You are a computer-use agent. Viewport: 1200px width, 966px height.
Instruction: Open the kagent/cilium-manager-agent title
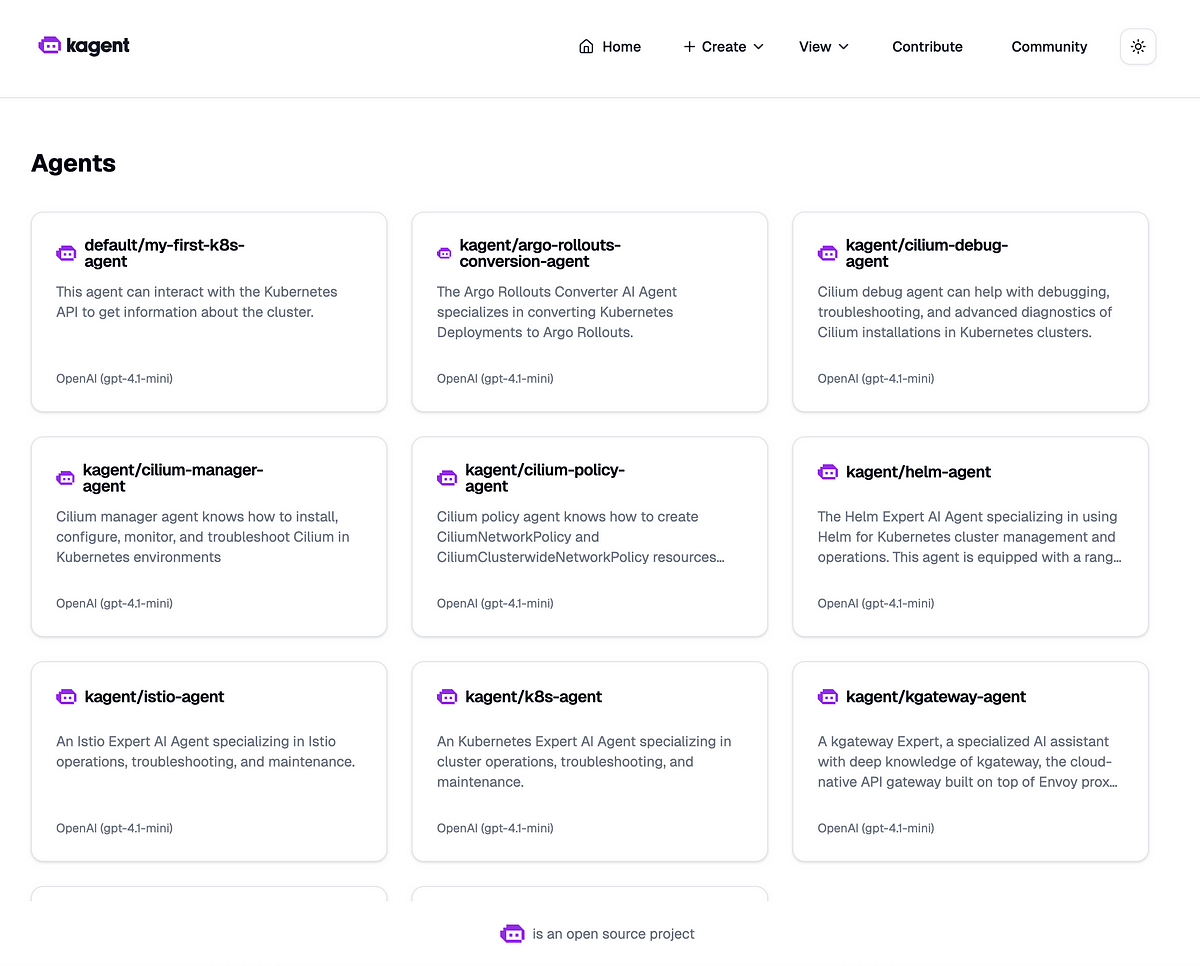coord(173,478)
